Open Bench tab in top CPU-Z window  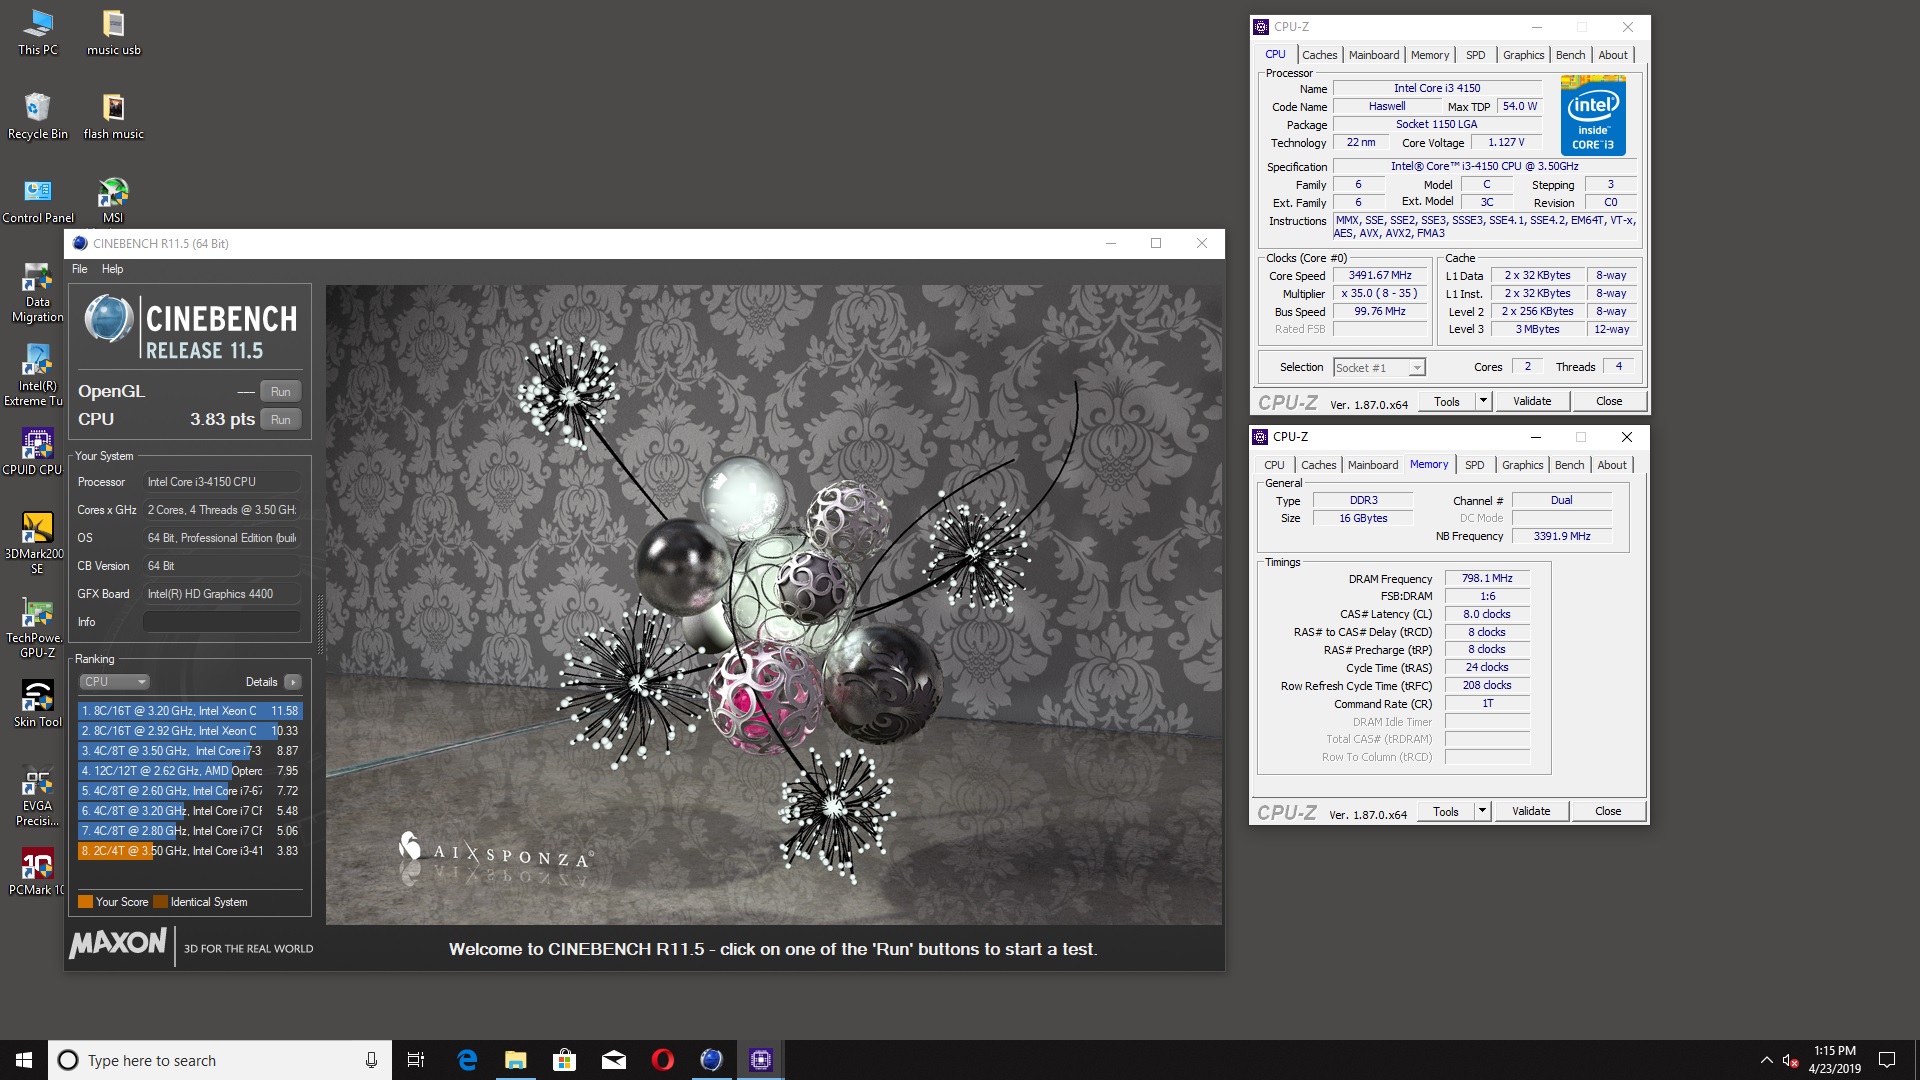(1570, 55)
